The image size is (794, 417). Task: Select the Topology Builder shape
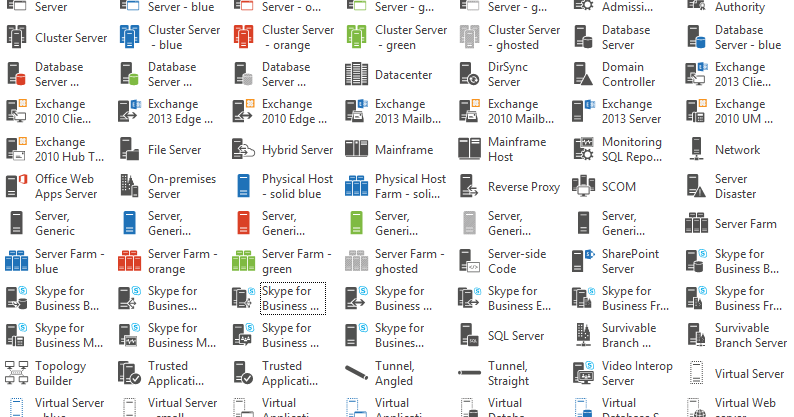(x=16, y=372)
